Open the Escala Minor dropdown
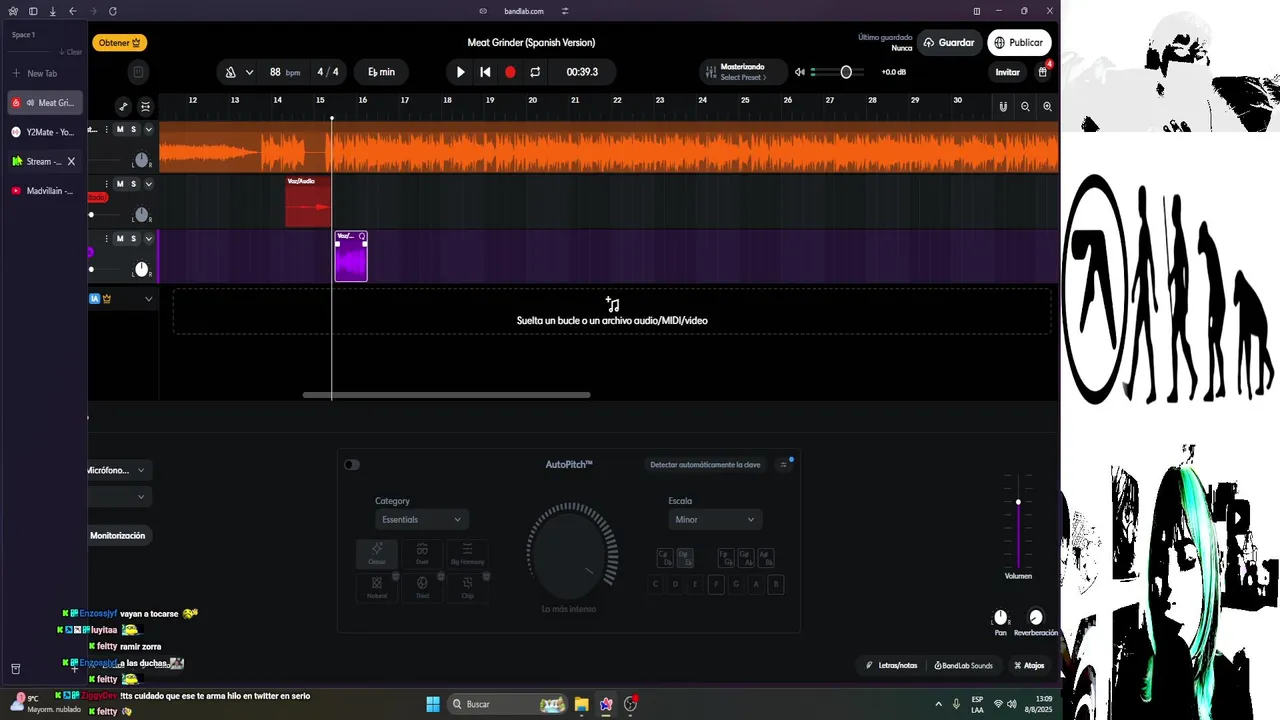 coord(715,520)
